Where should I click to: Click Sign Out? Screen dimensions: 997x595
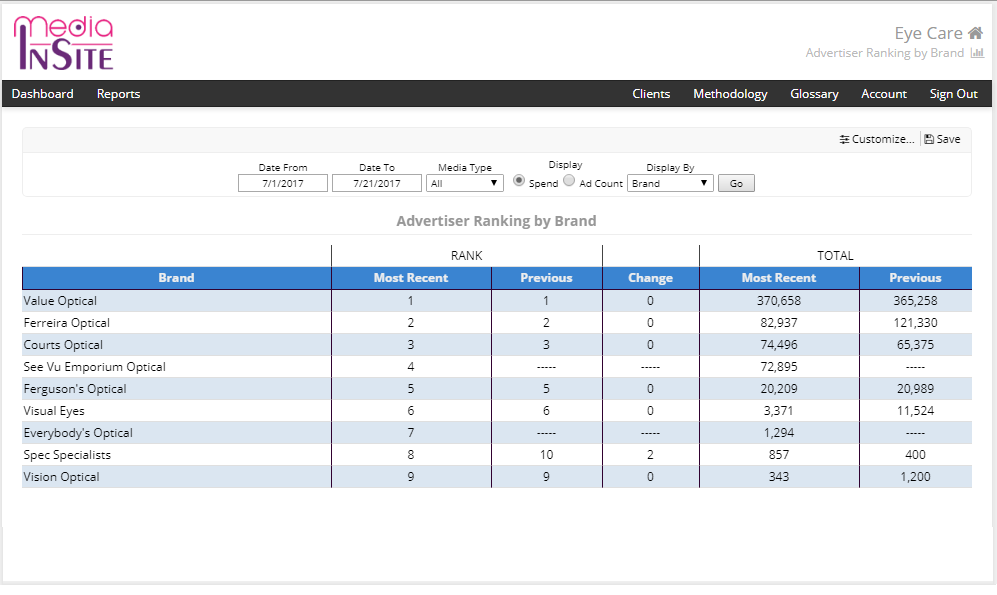point(953,93)
